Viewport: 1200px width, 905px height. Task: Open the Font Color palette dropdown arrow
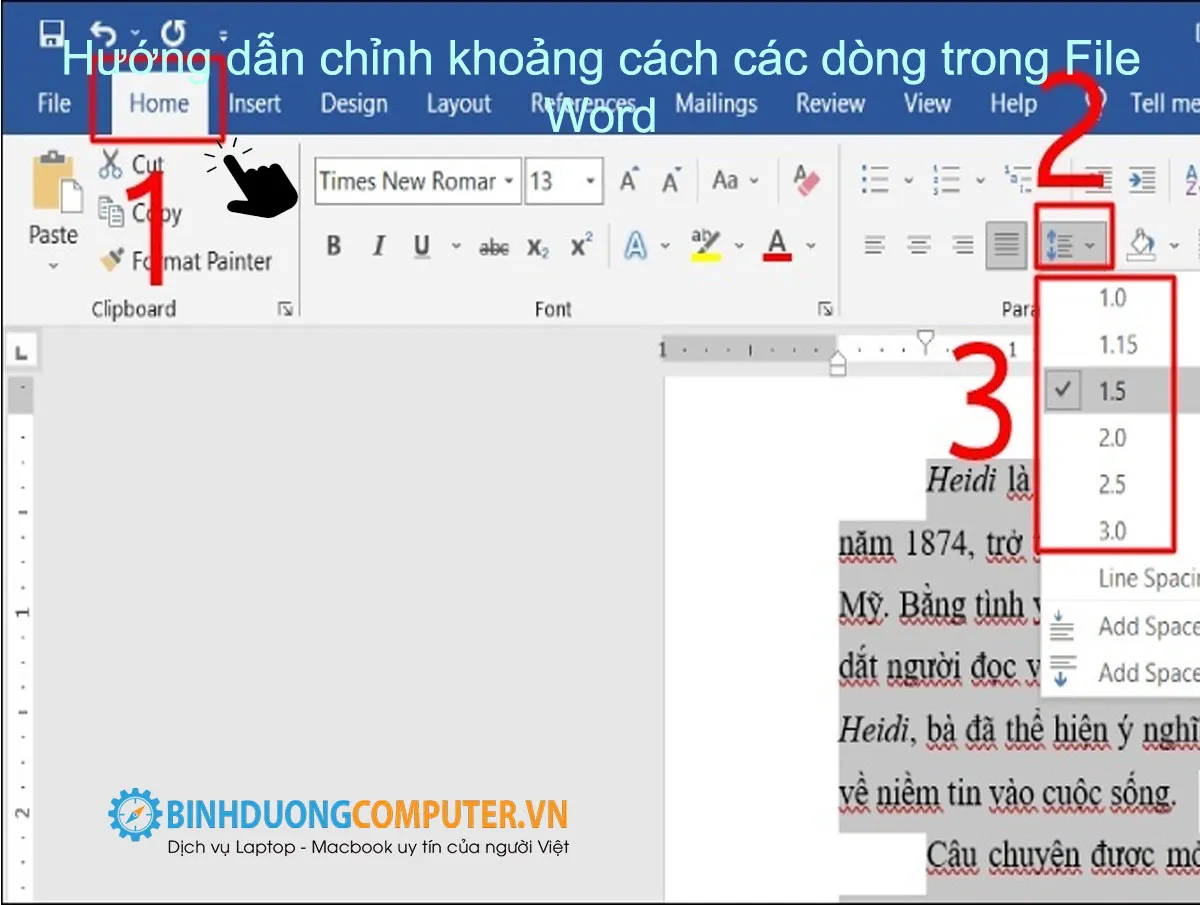[x=811, y=246]
